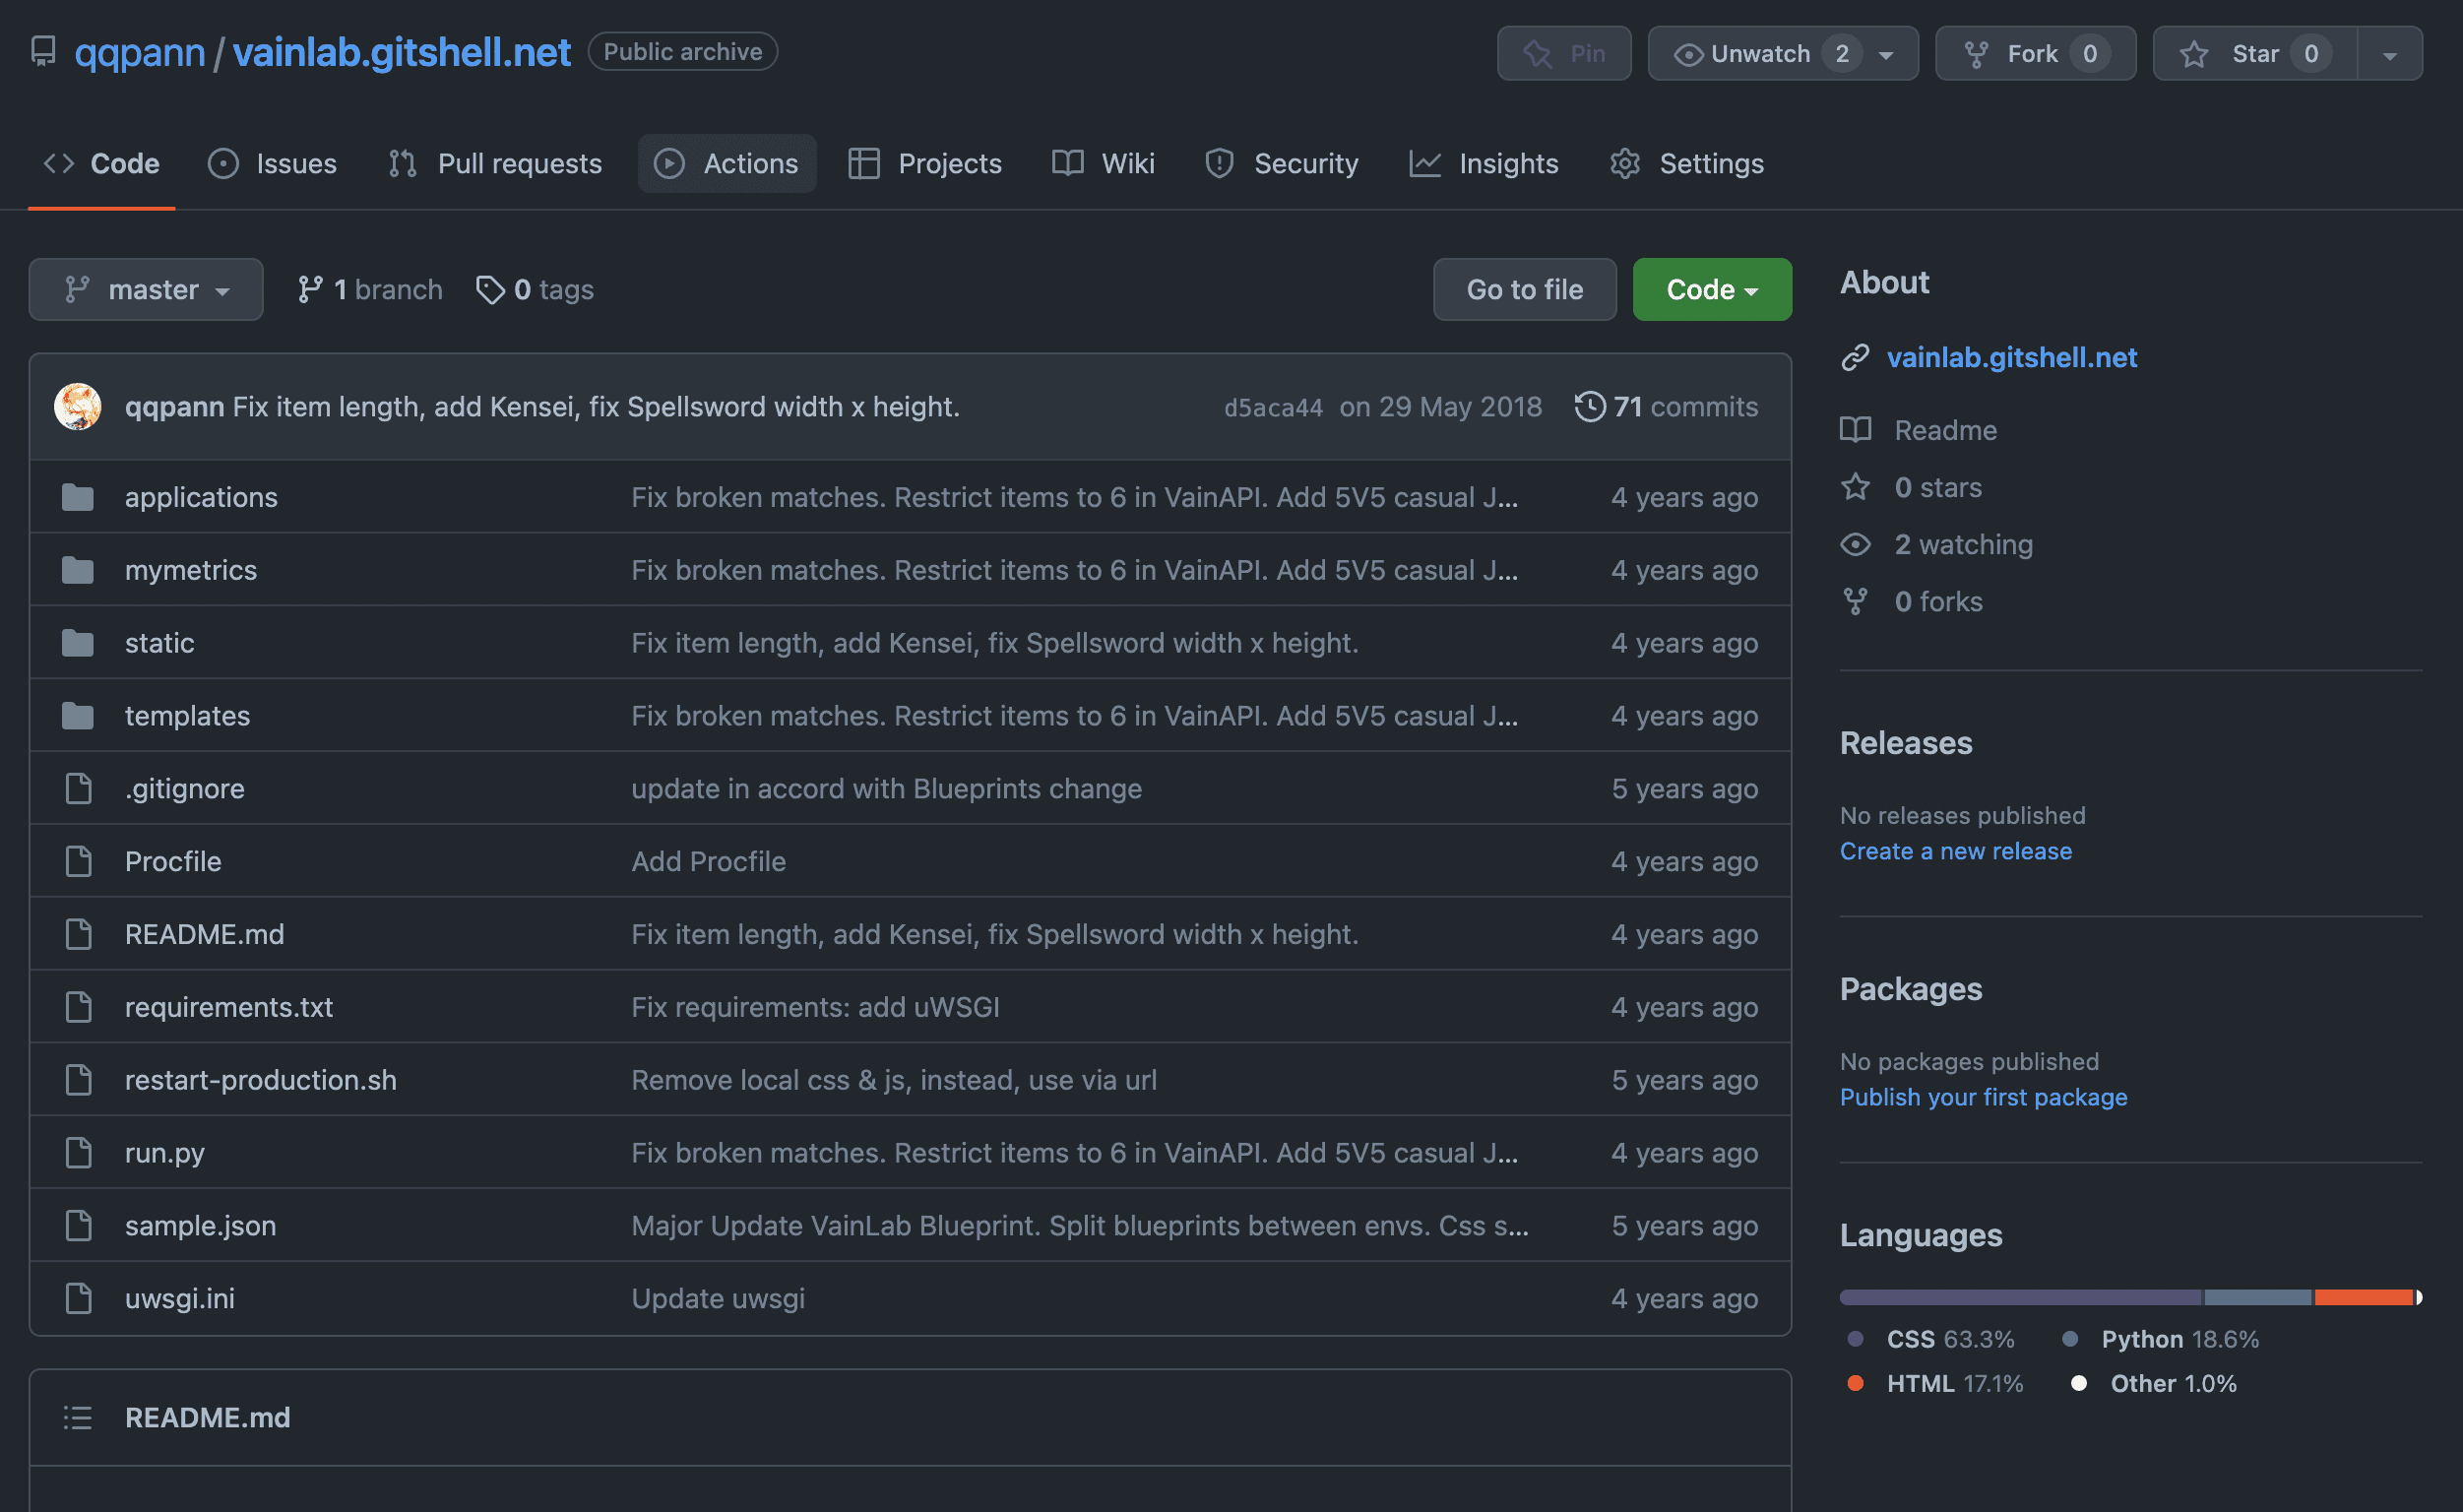
Task: Open the vainlab.gitshell.net repository title link
Action: pos(402,52)
